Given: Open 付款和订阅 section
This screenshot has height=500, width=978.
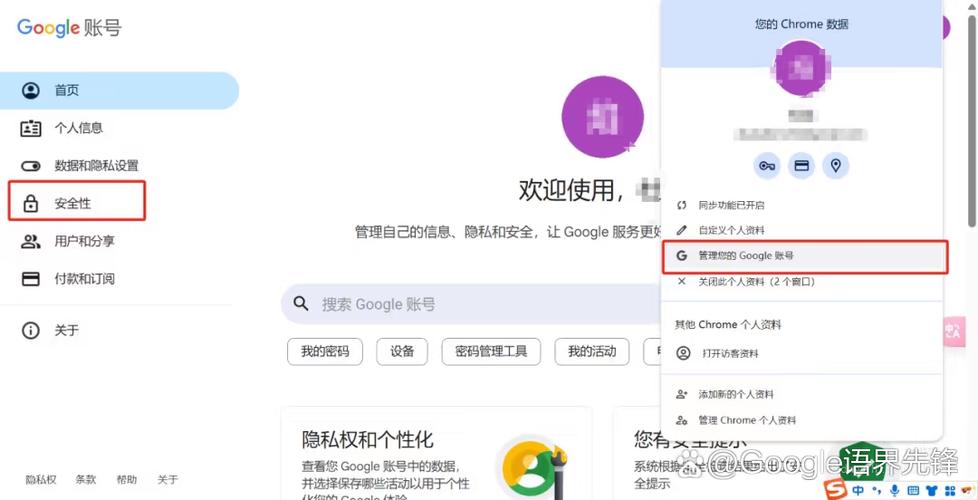Looking at the screenshot, I should click(x=84, y=279).
